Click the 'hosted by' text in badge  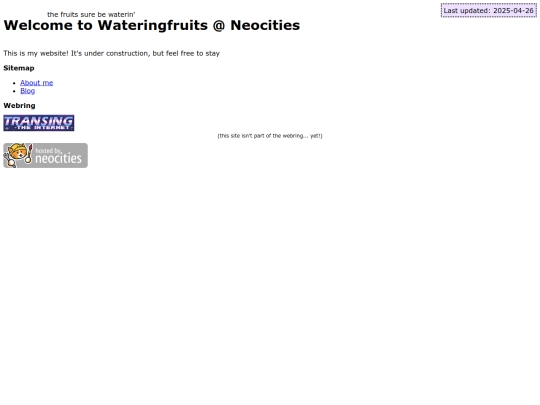(x=48, y=150)
